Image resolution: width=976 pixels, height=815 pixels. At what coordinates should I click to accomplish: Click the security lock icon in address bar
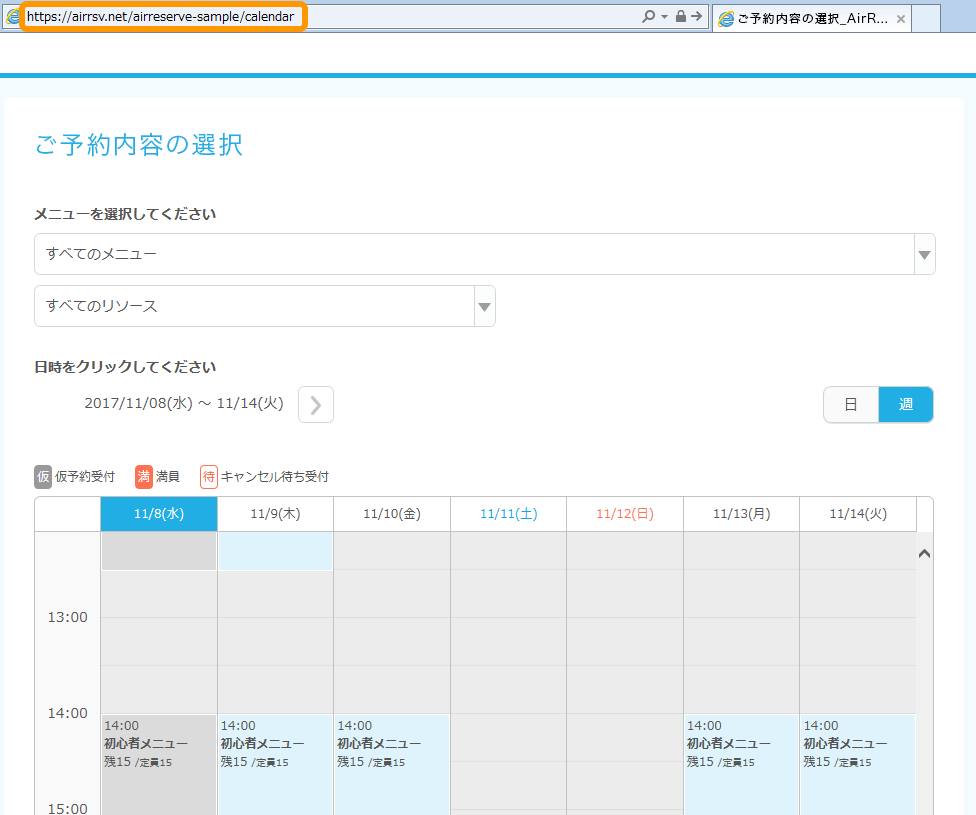point(680,16)
